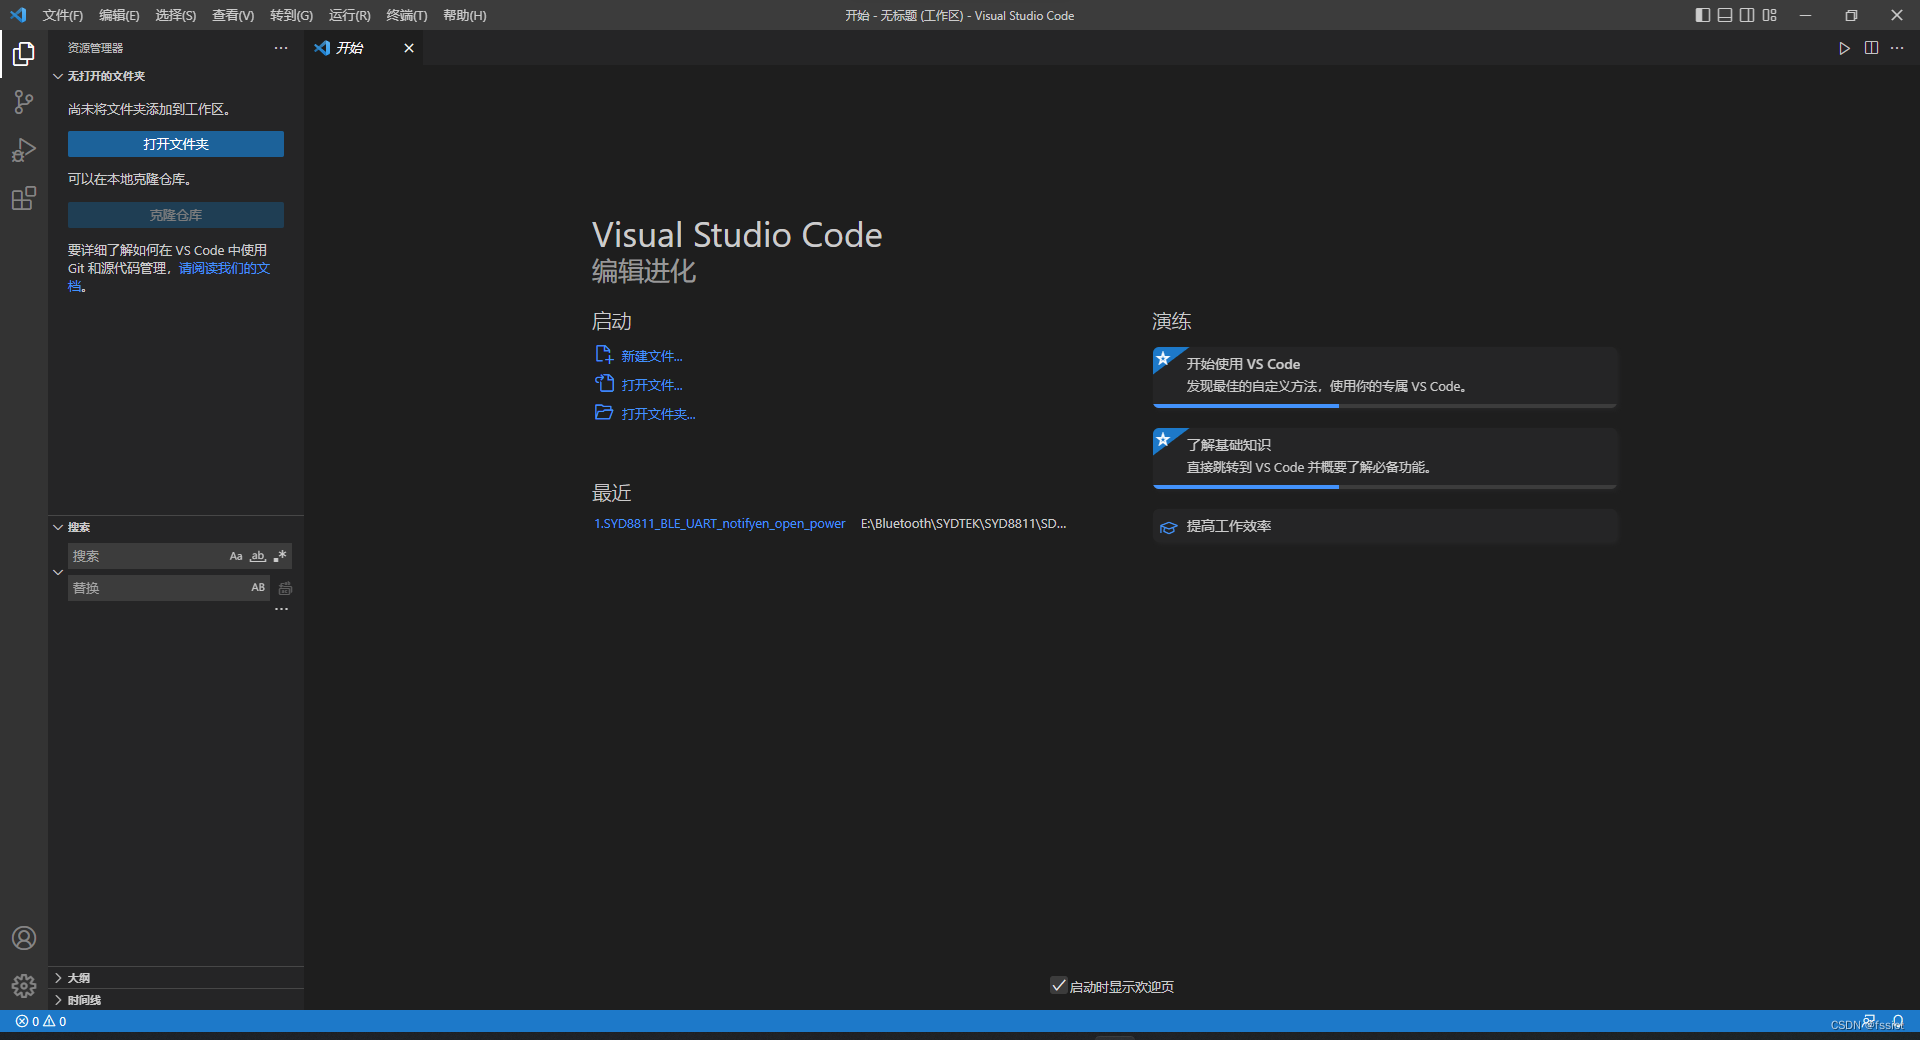Open the 文件(F) menu
The width and height of the screenshot is (1920, 1040).
[x=63, y=15]
